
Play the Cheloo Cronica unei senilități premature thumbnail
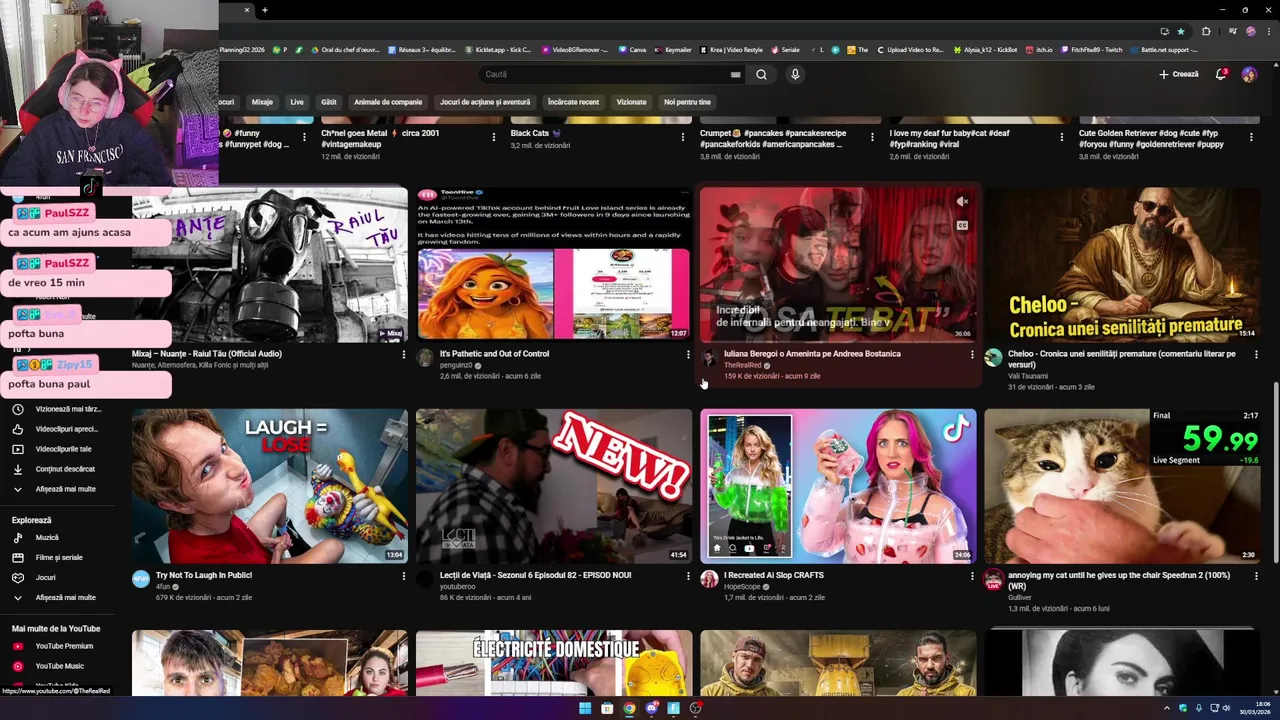coord(1122,265)
